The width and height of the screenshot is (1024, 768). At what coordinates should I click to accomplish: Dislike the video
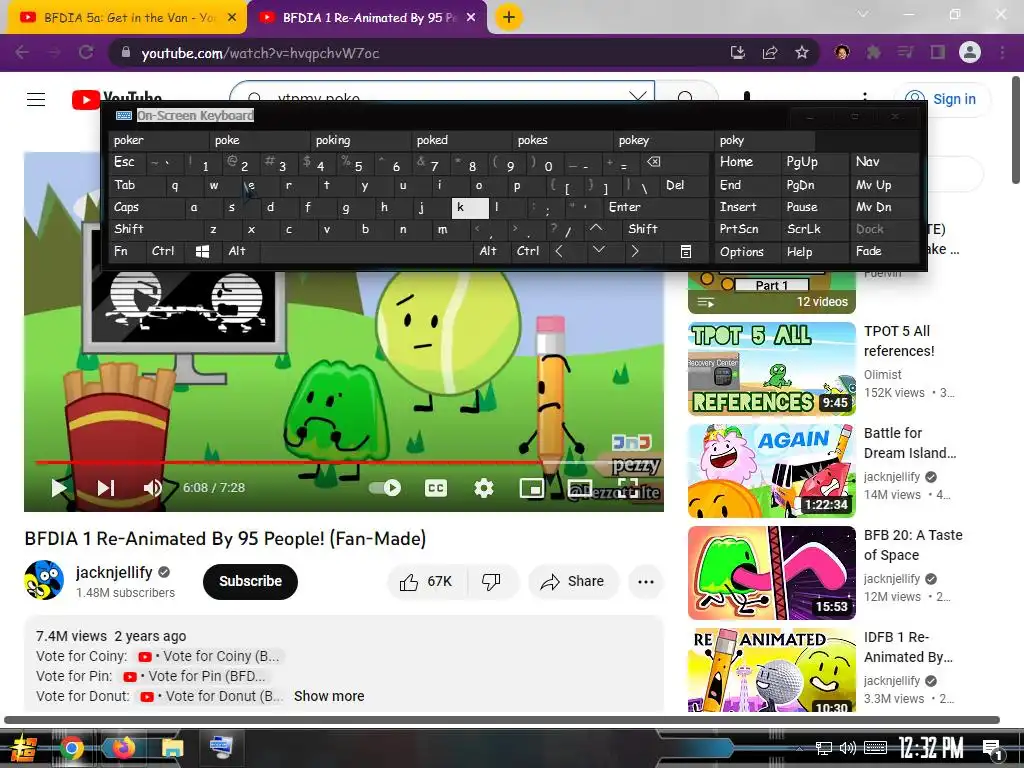[491, 581]
